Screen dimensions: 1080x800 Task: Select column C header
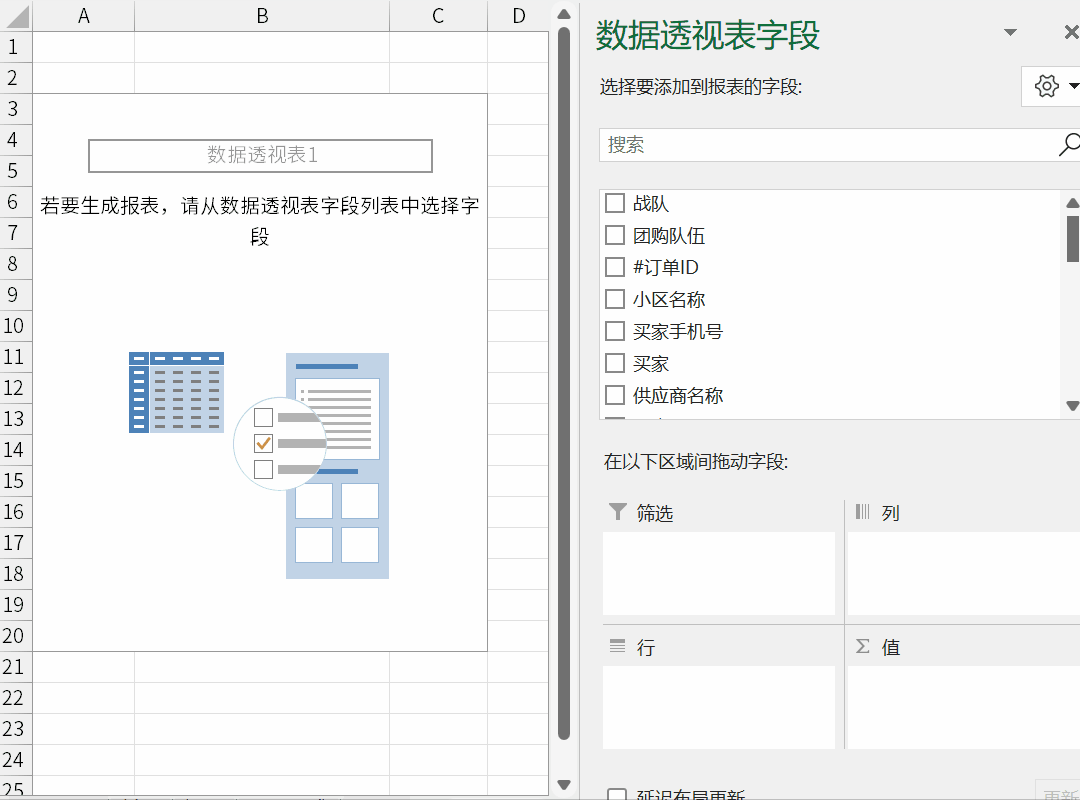point(438,16)
